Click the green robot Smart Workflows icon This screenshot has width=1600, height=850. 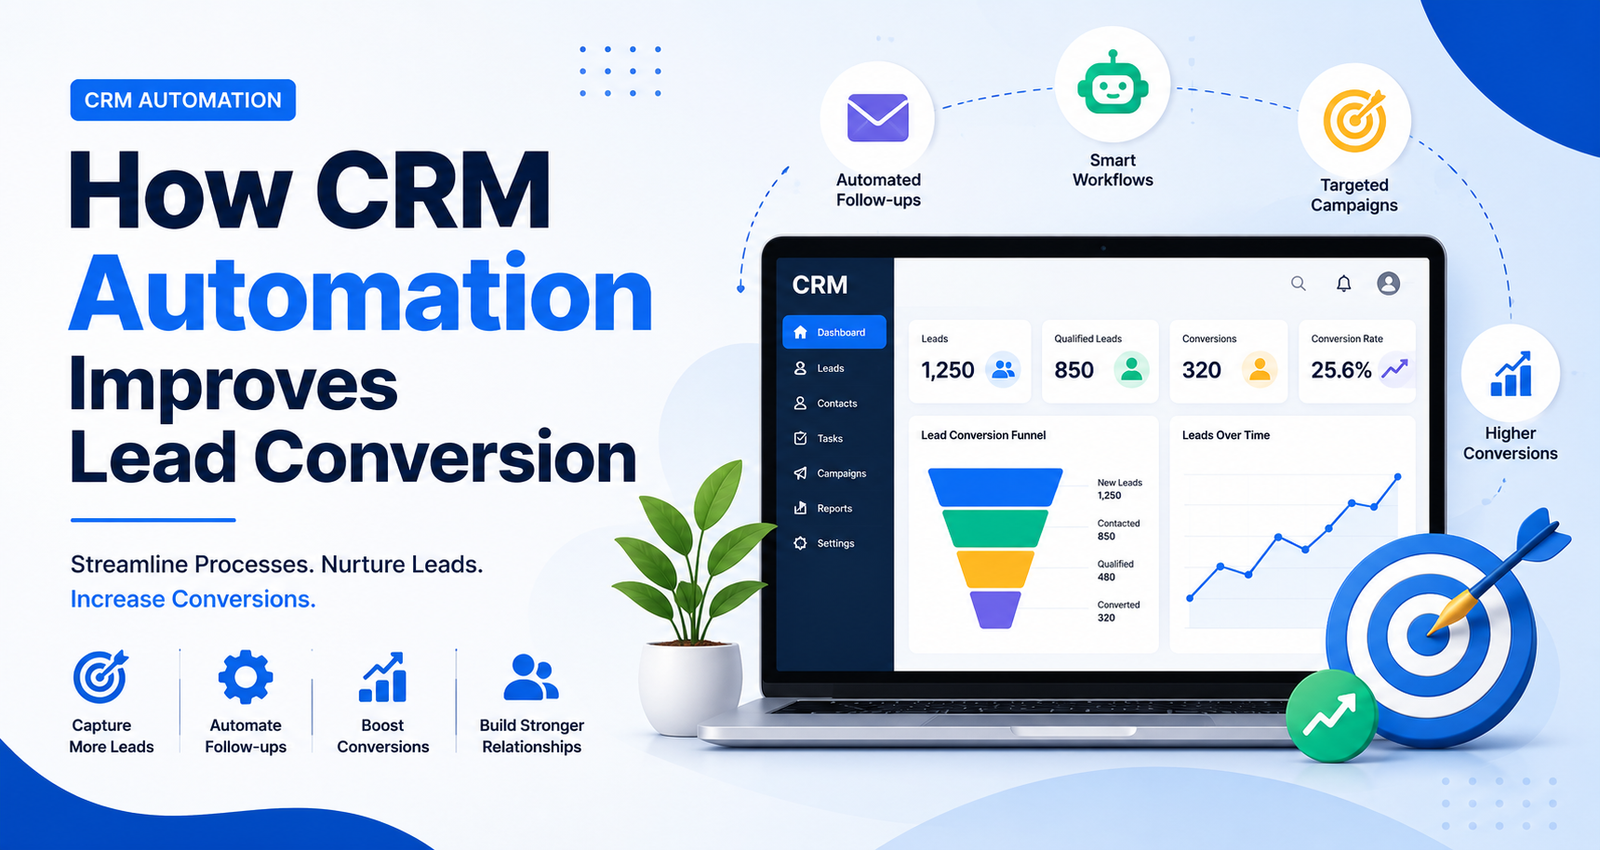click(1113, 84)
